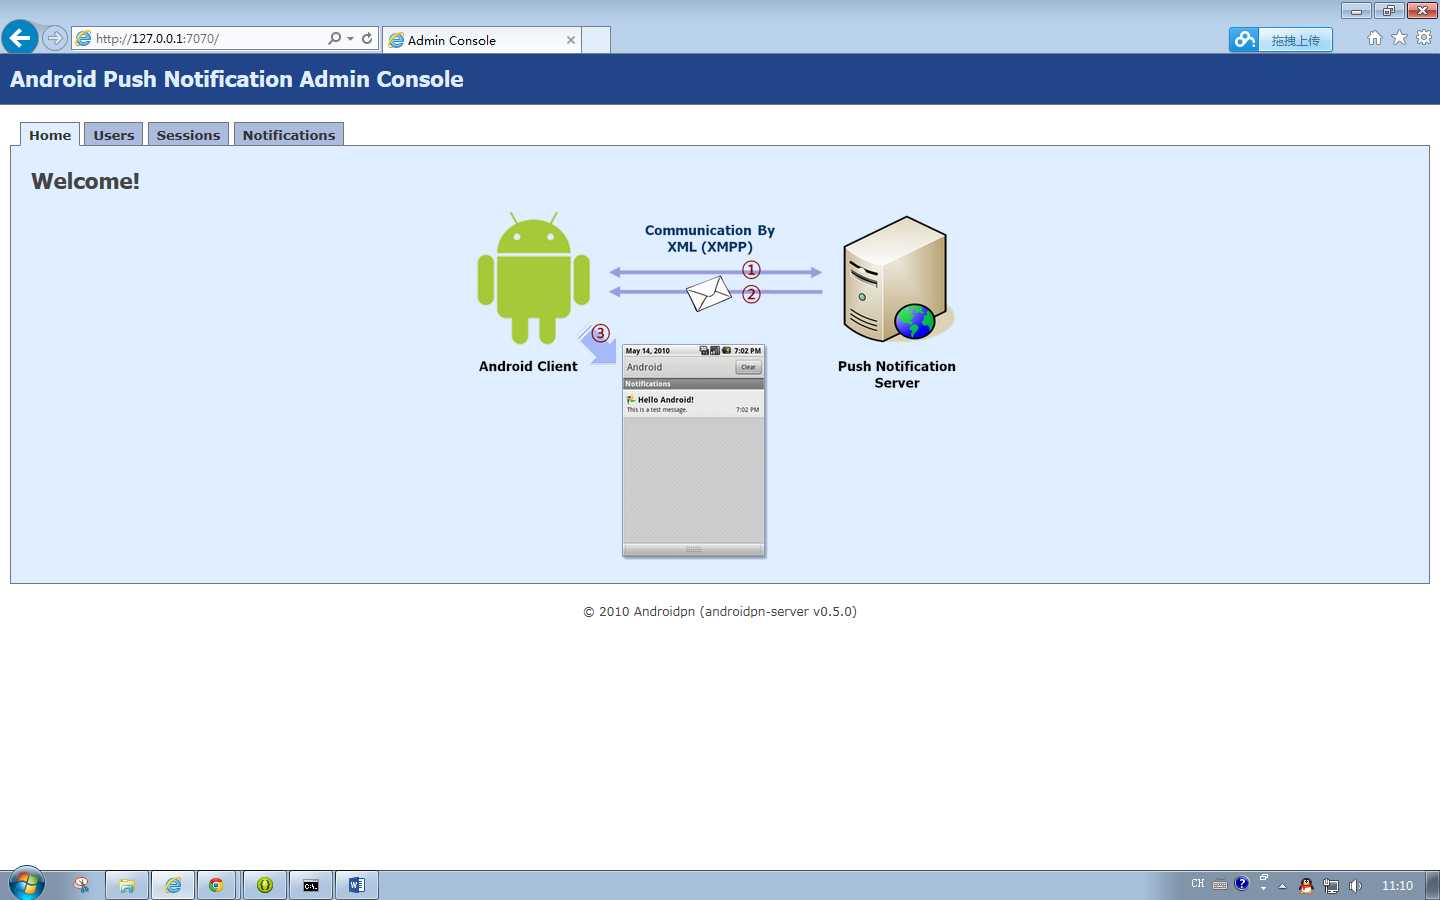1440x900 pixels.
Task: Switch to the Users tab
Action: (114, 135)
